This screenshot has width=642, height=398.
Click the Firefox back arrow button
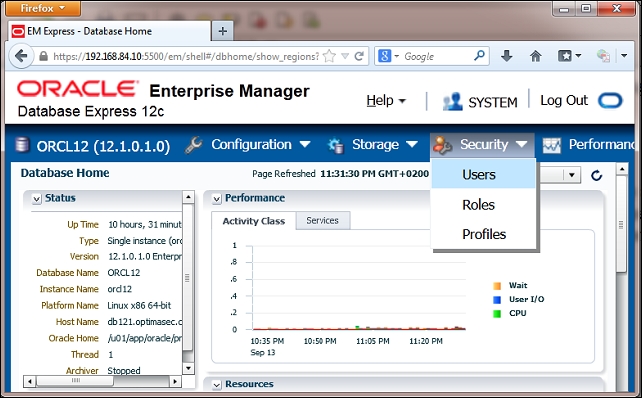point(21,56)
